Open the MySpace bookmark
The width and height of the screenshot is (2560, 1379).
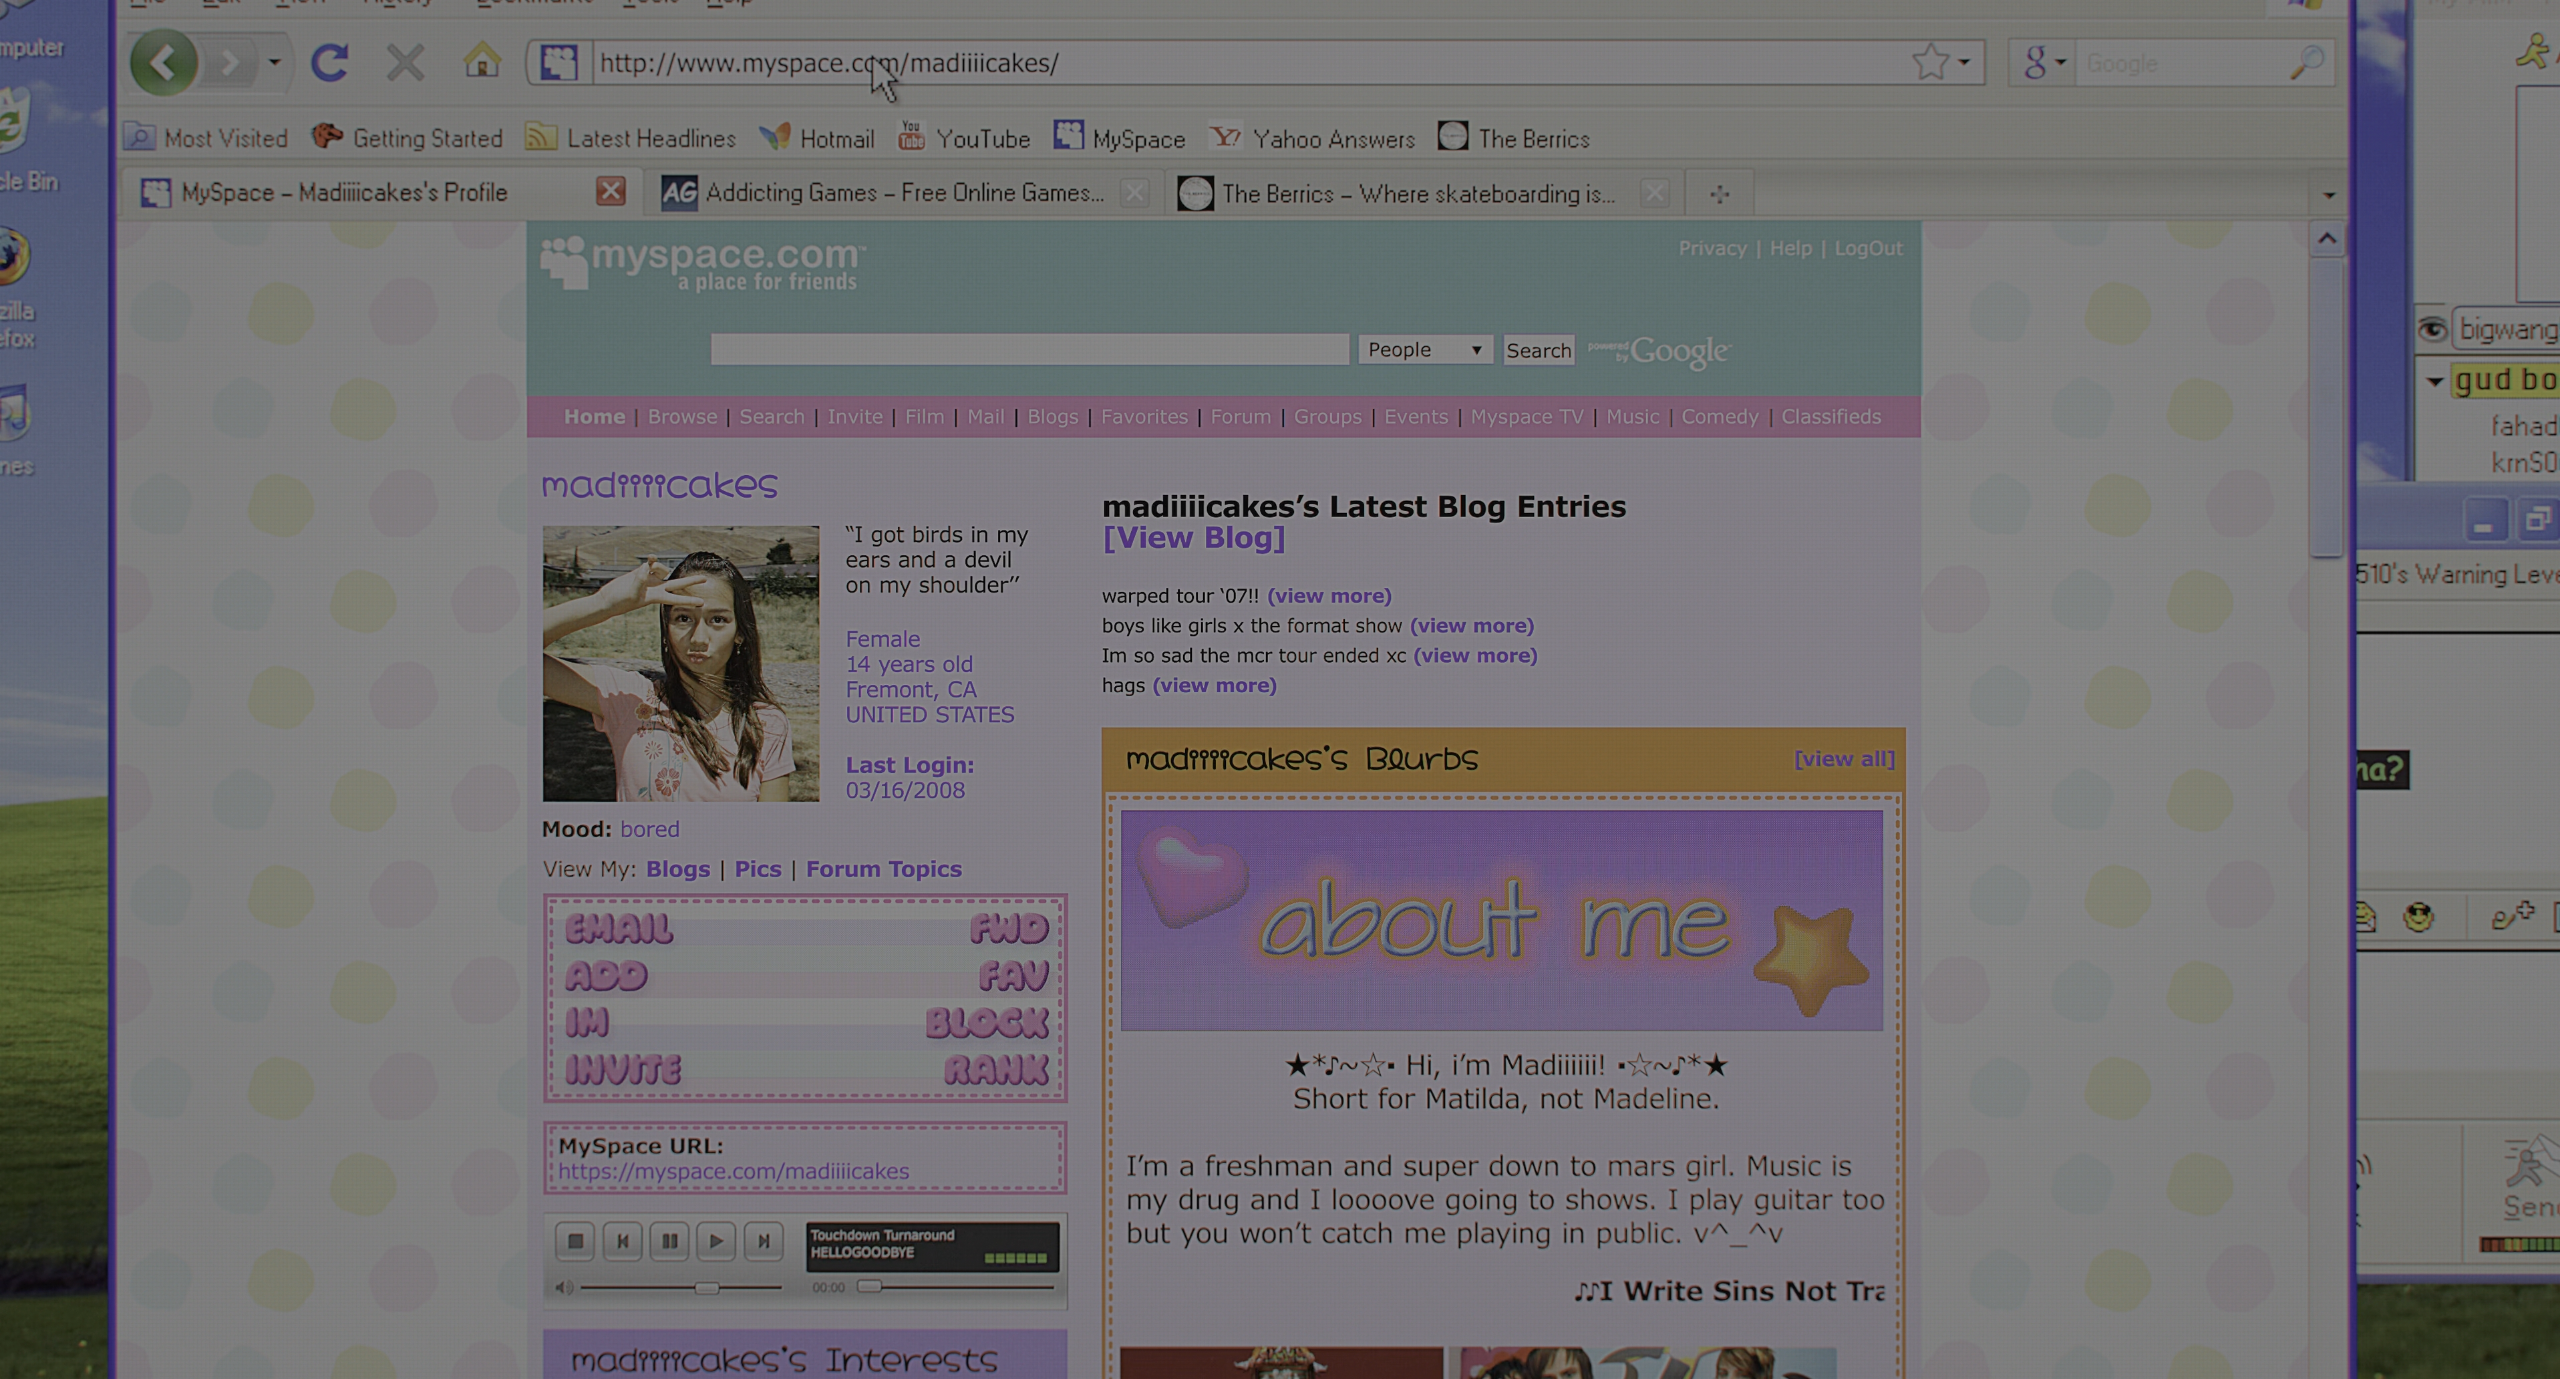[x=1119, y=138]
